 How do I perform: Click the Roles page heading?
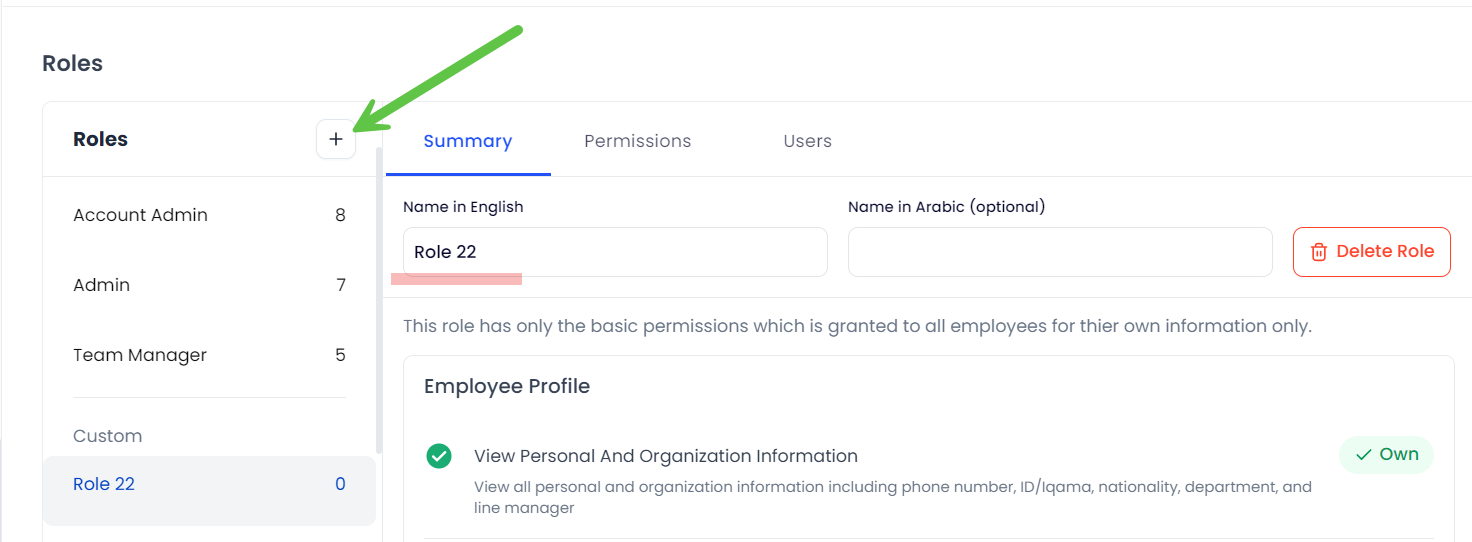click(72, 63)
